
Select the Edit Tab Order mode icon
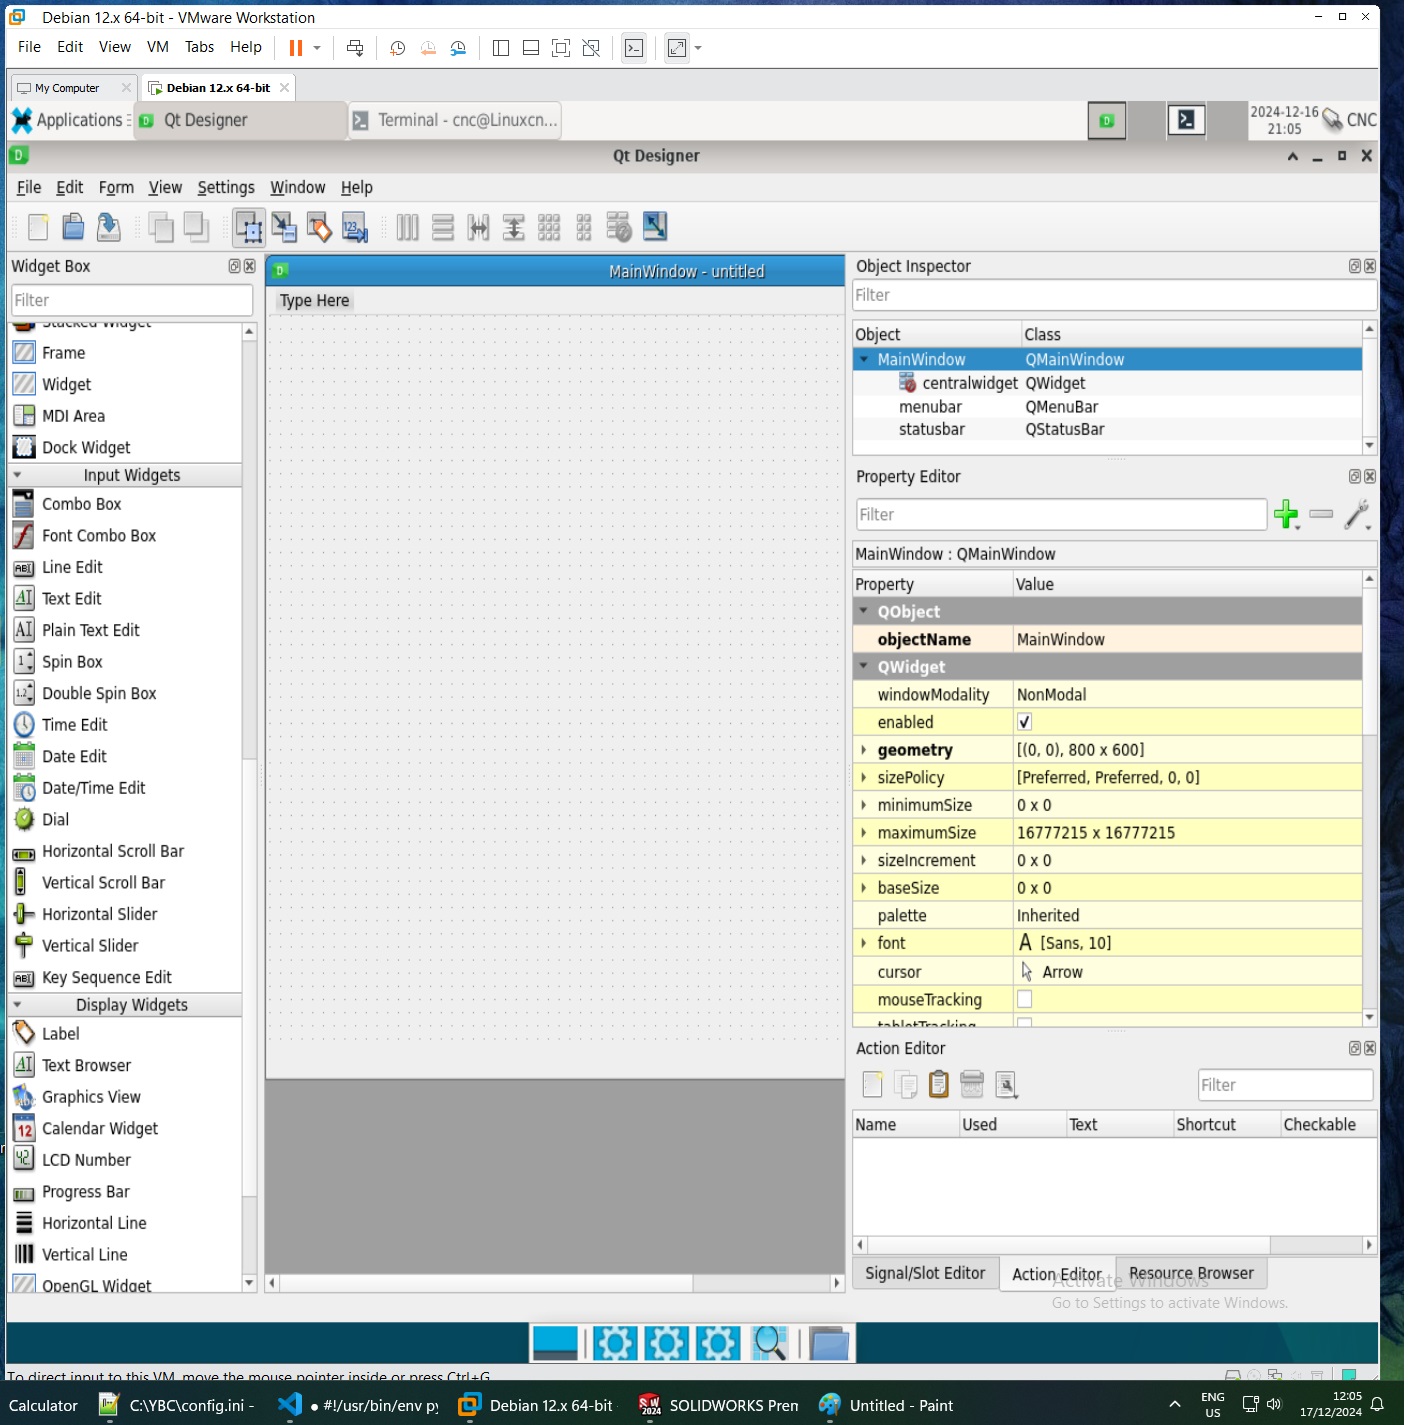[x=354, y=228]
